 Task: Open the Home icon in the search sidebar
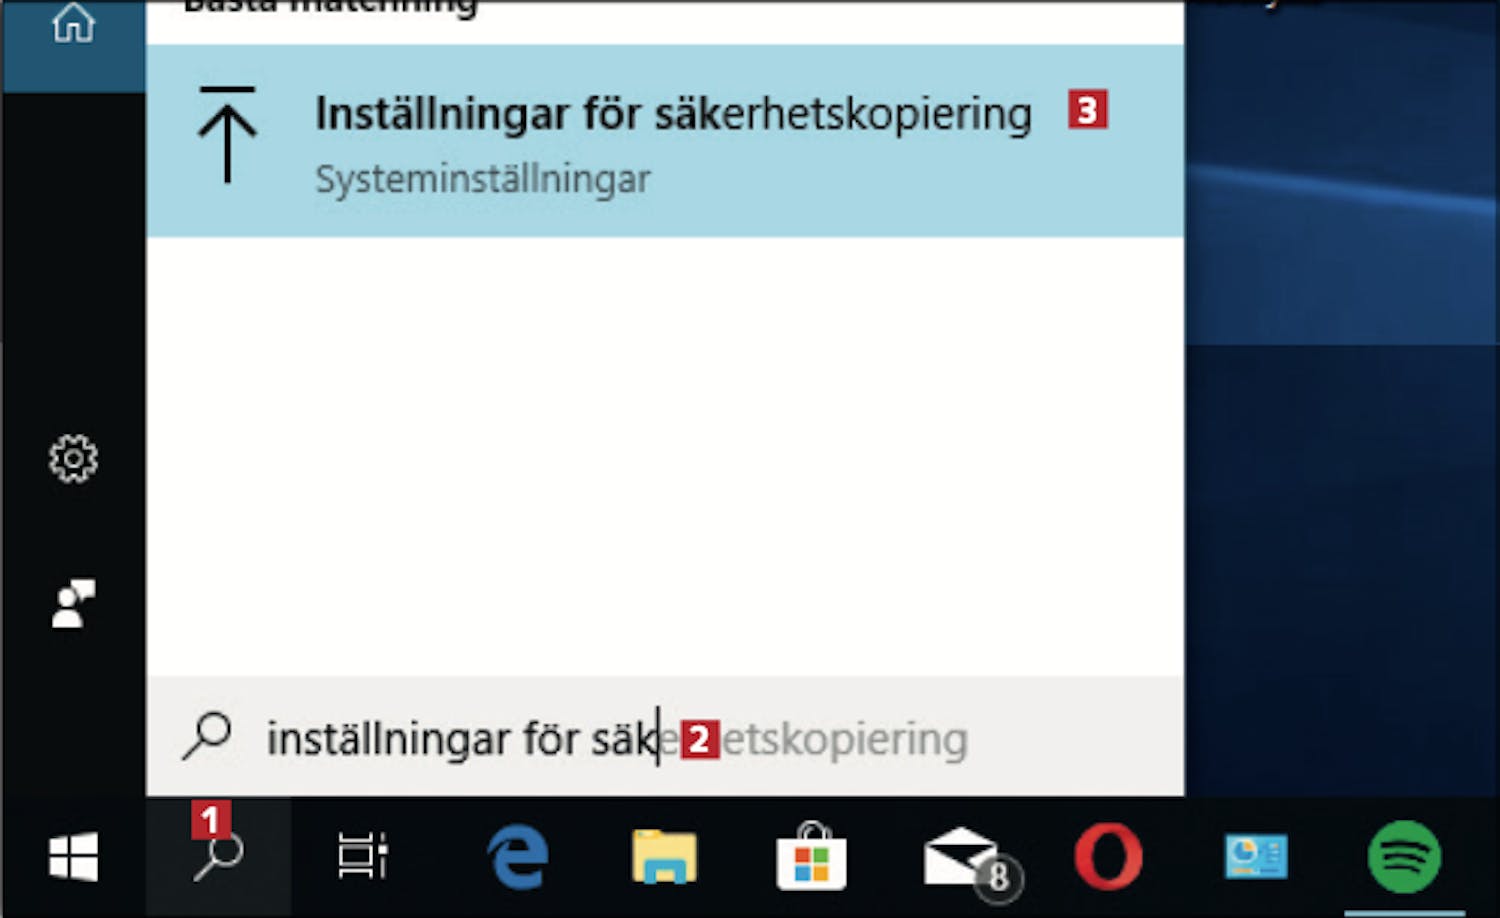click(73, 22)
